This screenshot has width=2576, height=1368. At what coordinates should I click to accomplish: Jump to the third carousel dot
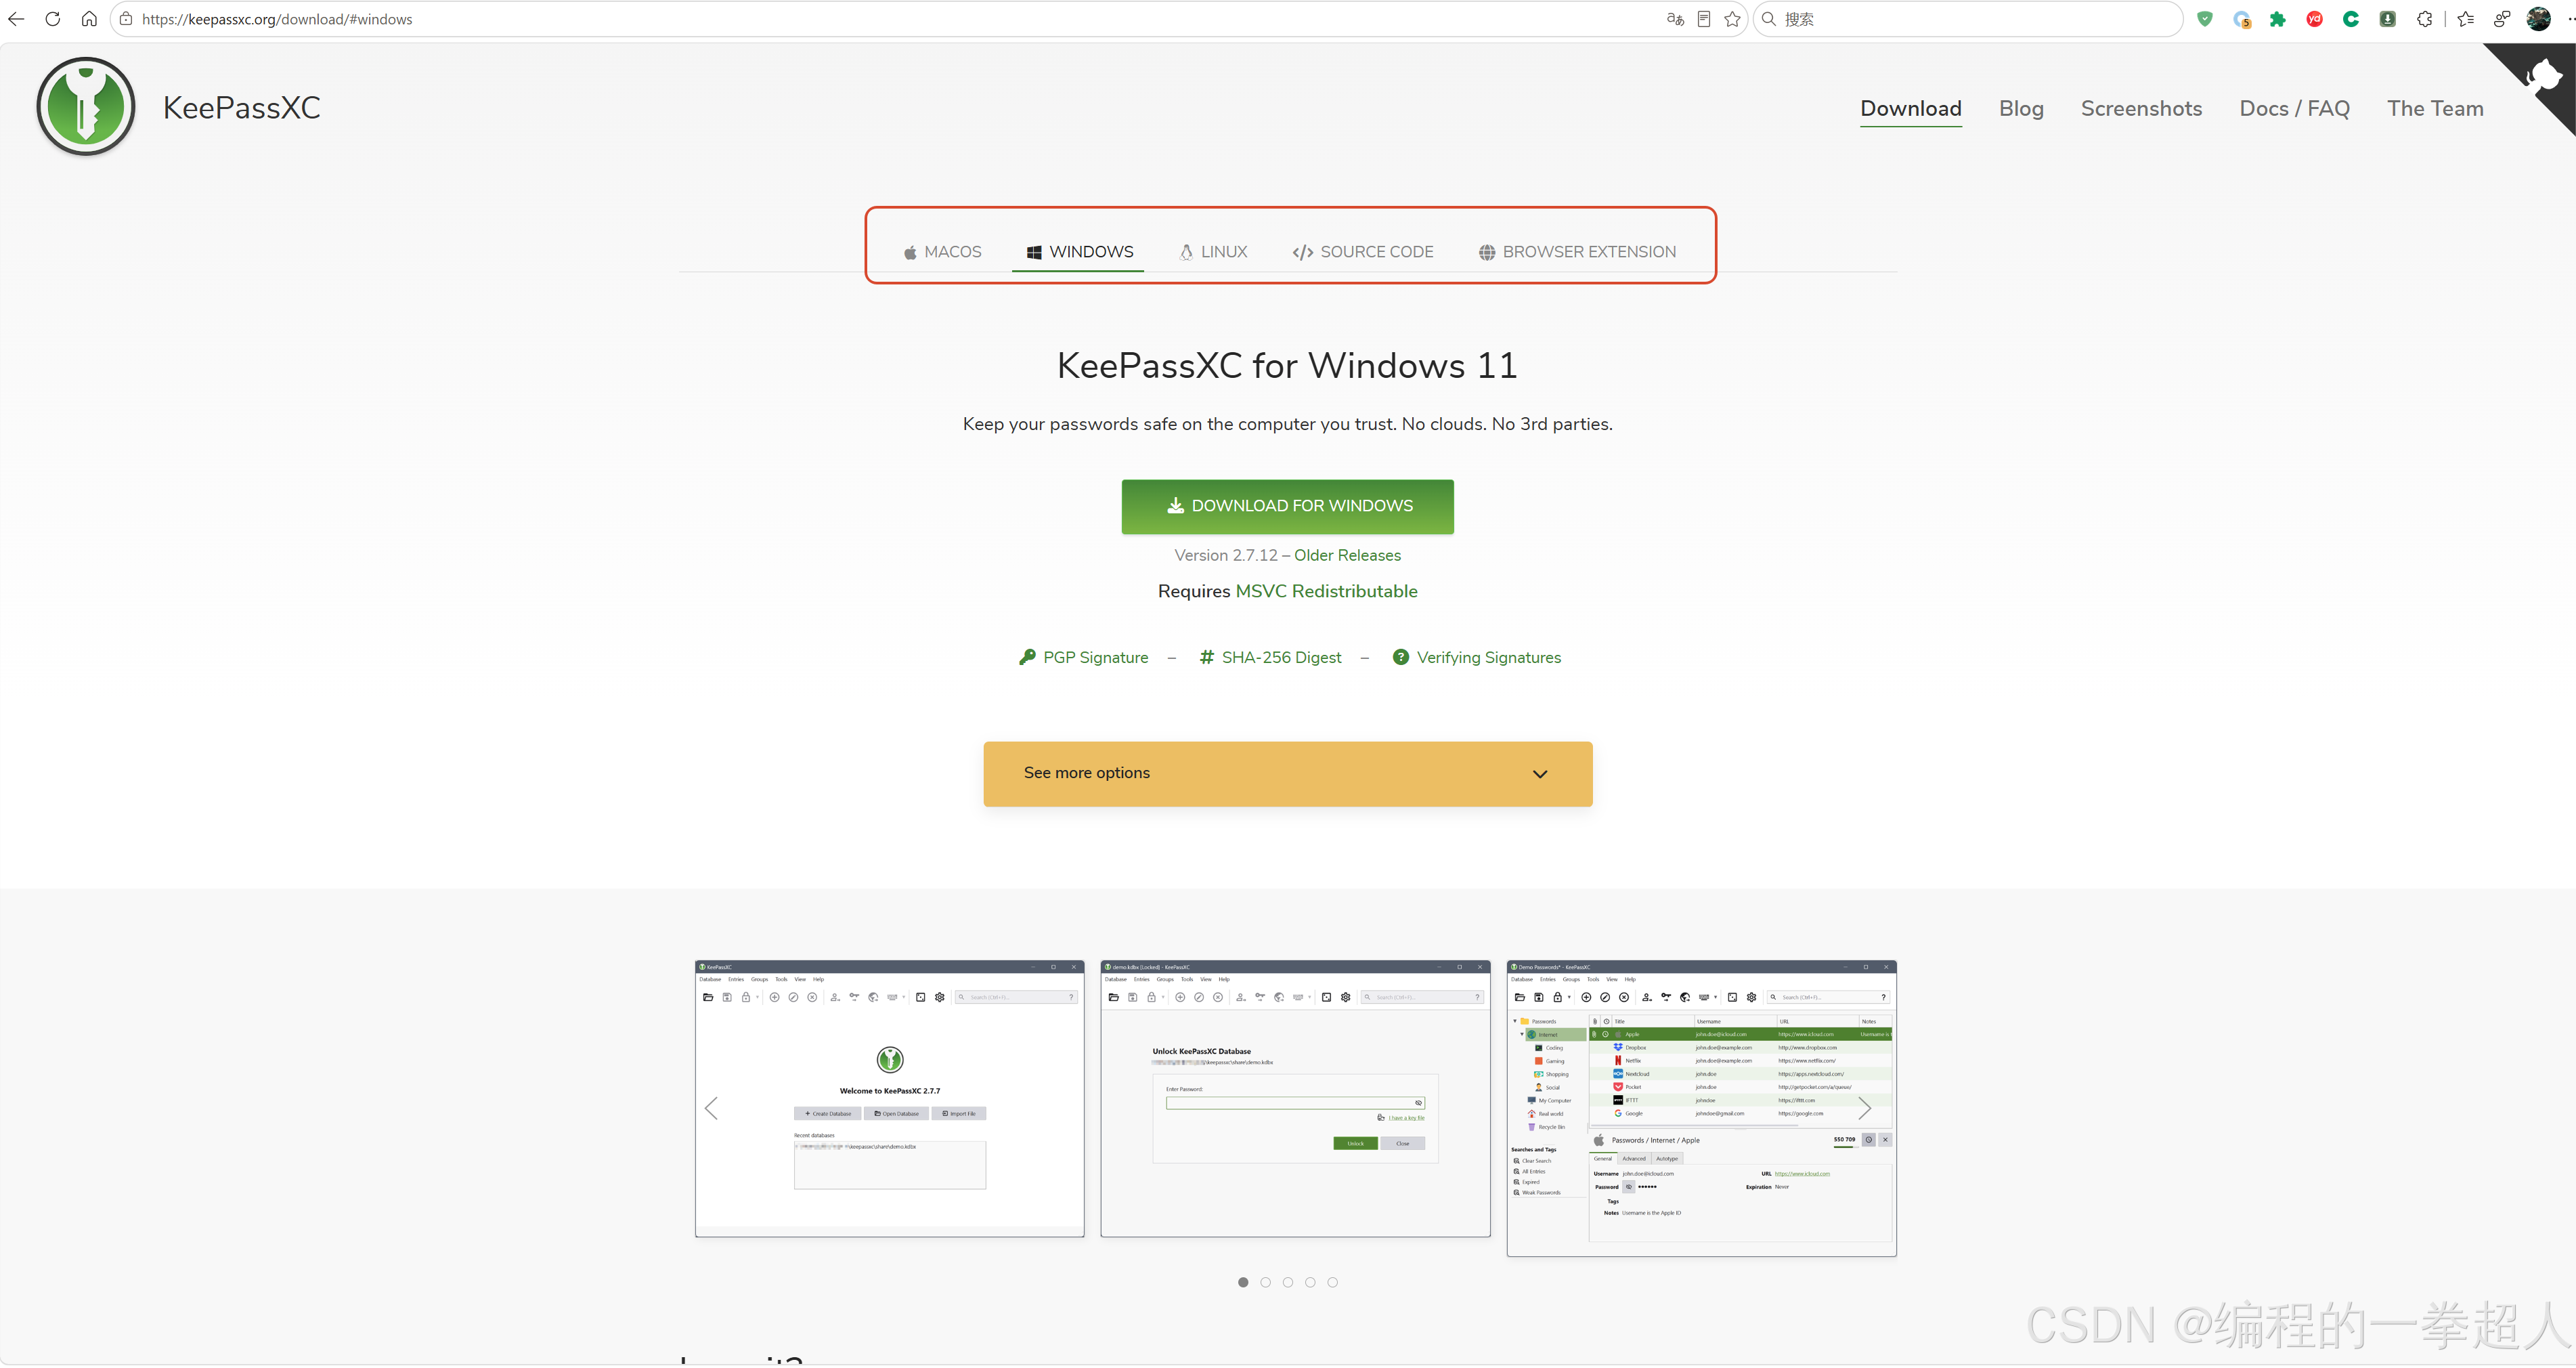(1288, 1282)
